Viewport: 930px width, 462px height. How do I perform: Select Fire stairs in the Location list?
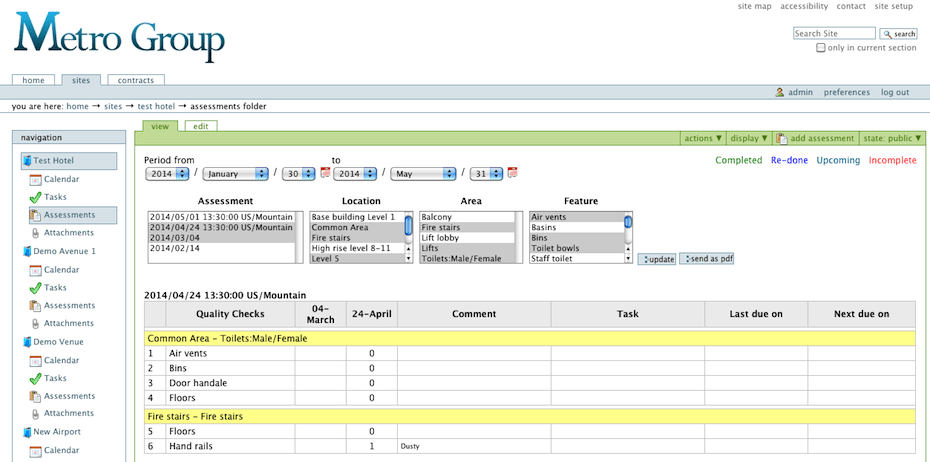[x=355, y=238]
